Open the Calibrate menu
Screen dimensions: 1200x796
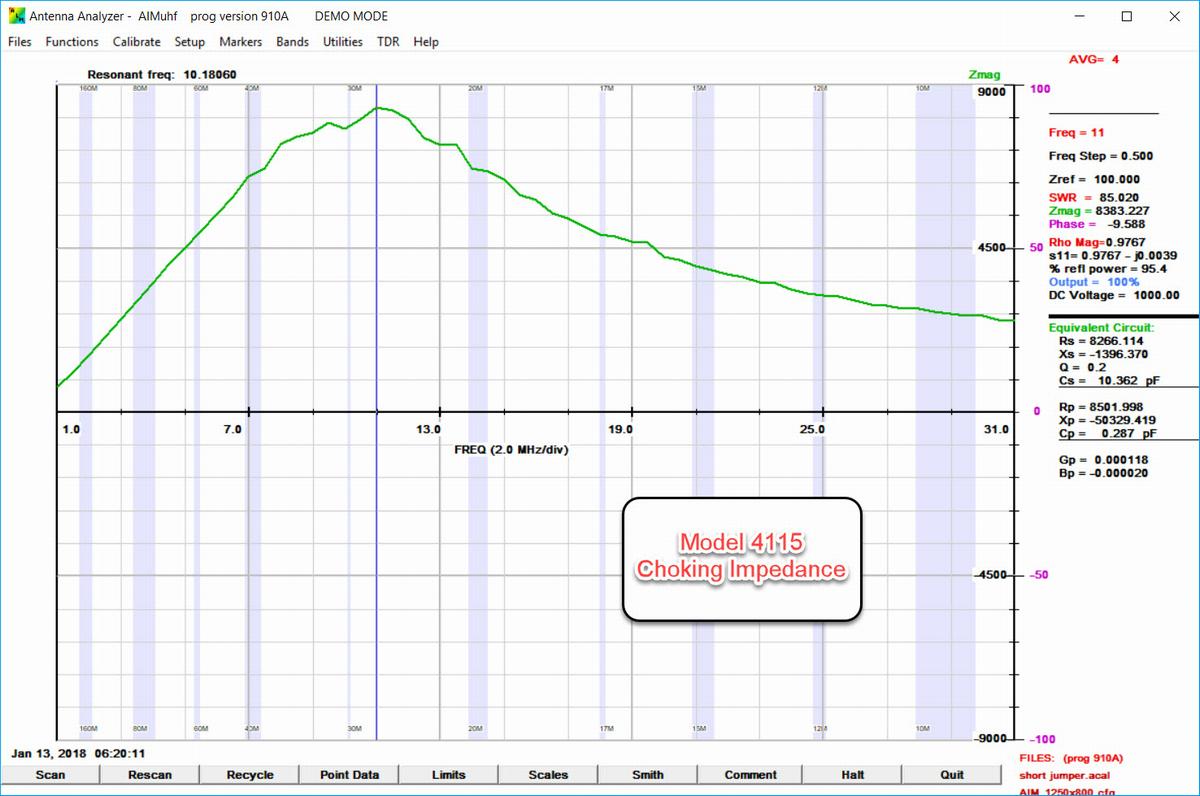136,42
